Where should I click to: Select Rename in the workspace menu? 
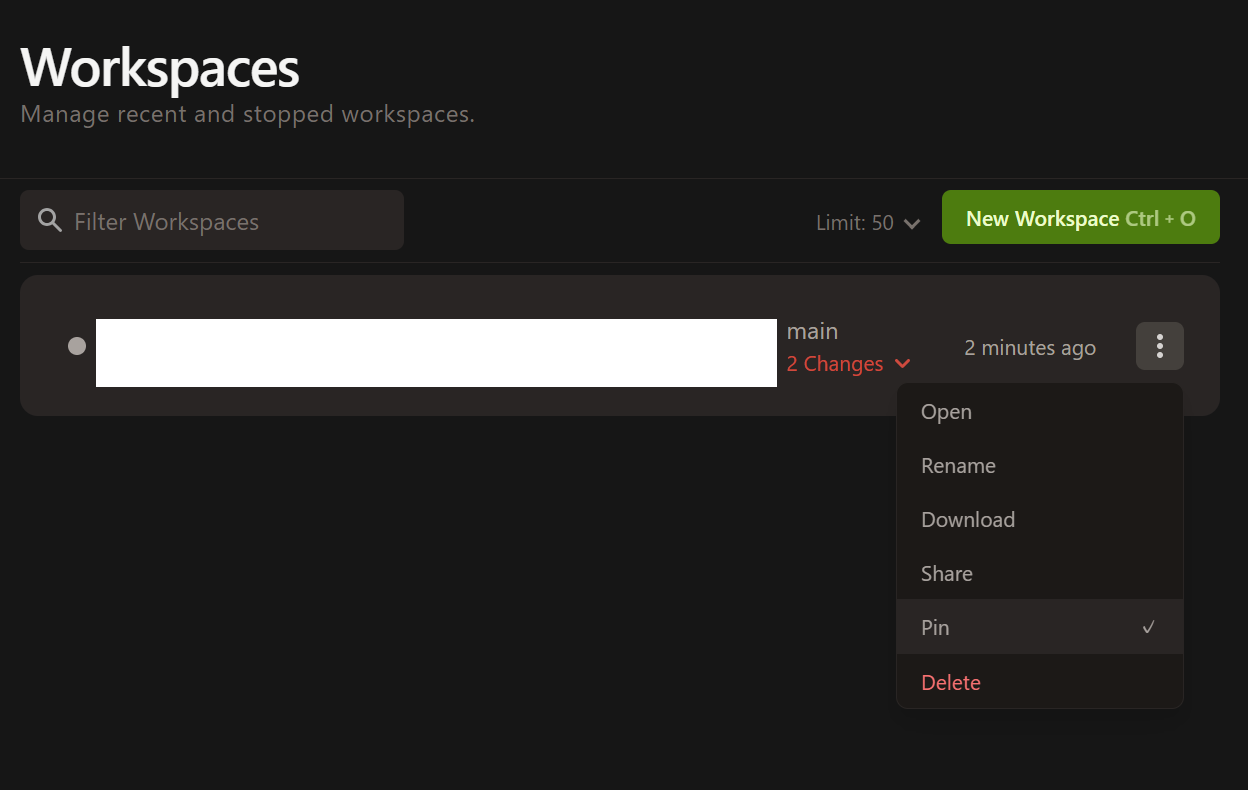tap(1040, 466)
